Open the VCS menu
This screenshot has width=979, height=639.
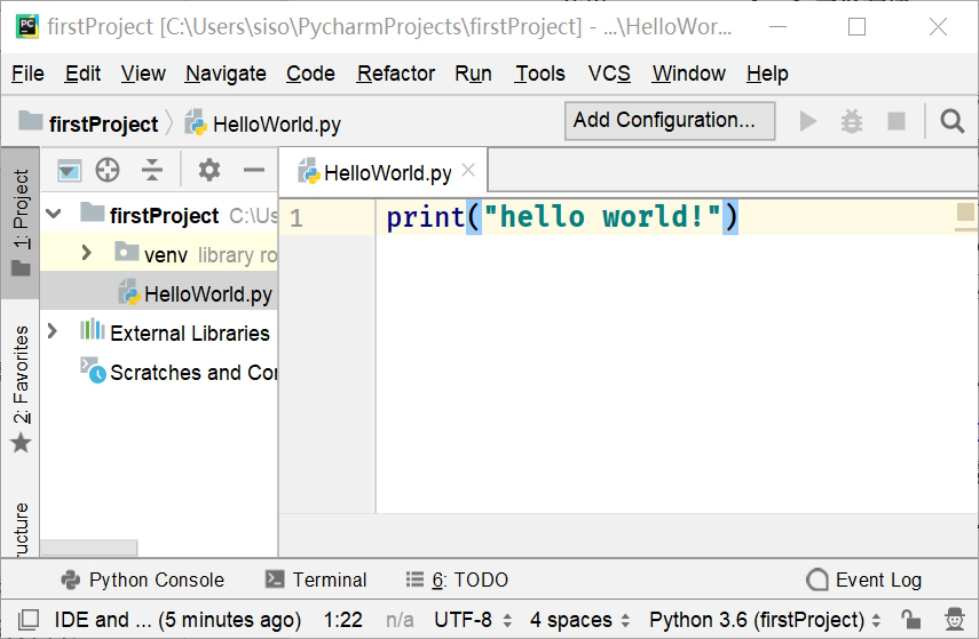(609, 74)
